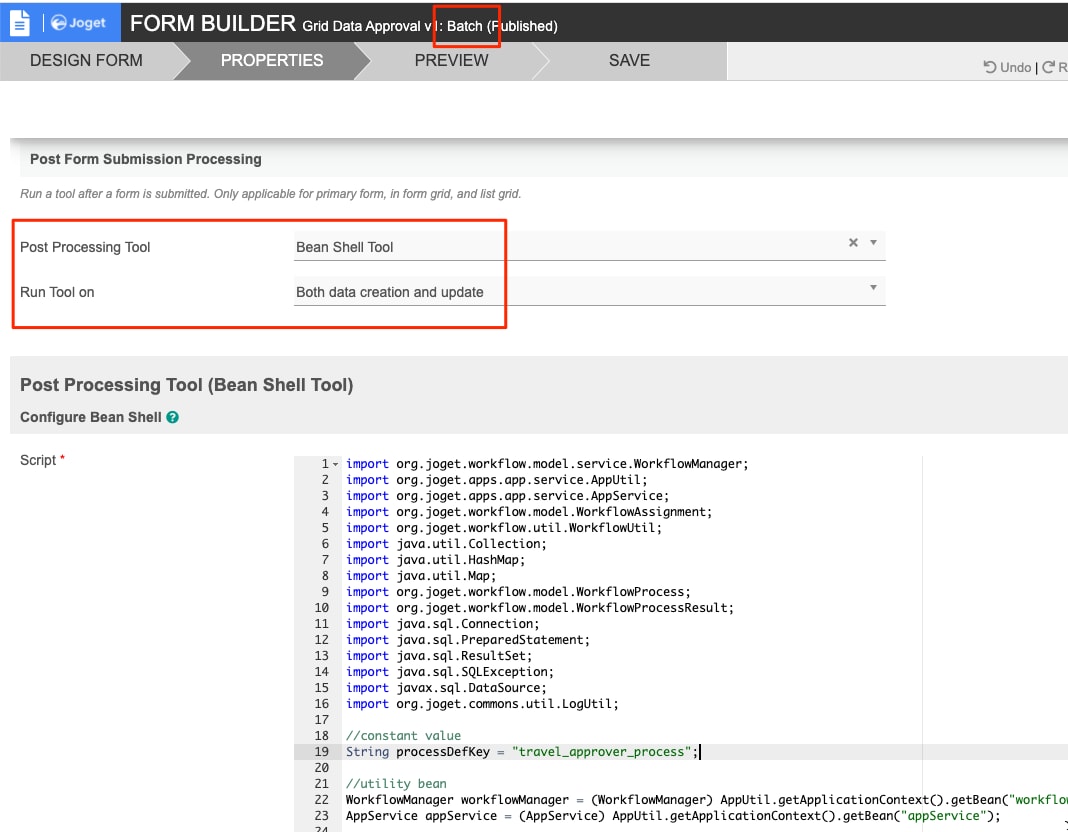Screen dimensions: 1068x832
Task: Click the '//utility bean' comment line
Action: (x=396, y=784)
